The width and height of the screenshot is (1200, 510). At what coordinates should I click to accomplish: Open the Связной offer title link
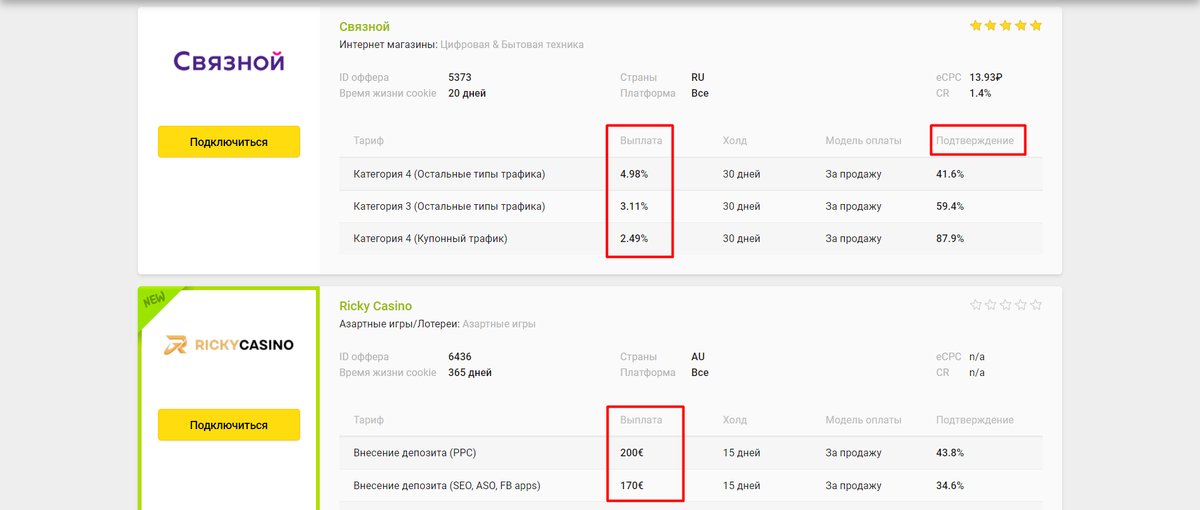coord(364,26)
